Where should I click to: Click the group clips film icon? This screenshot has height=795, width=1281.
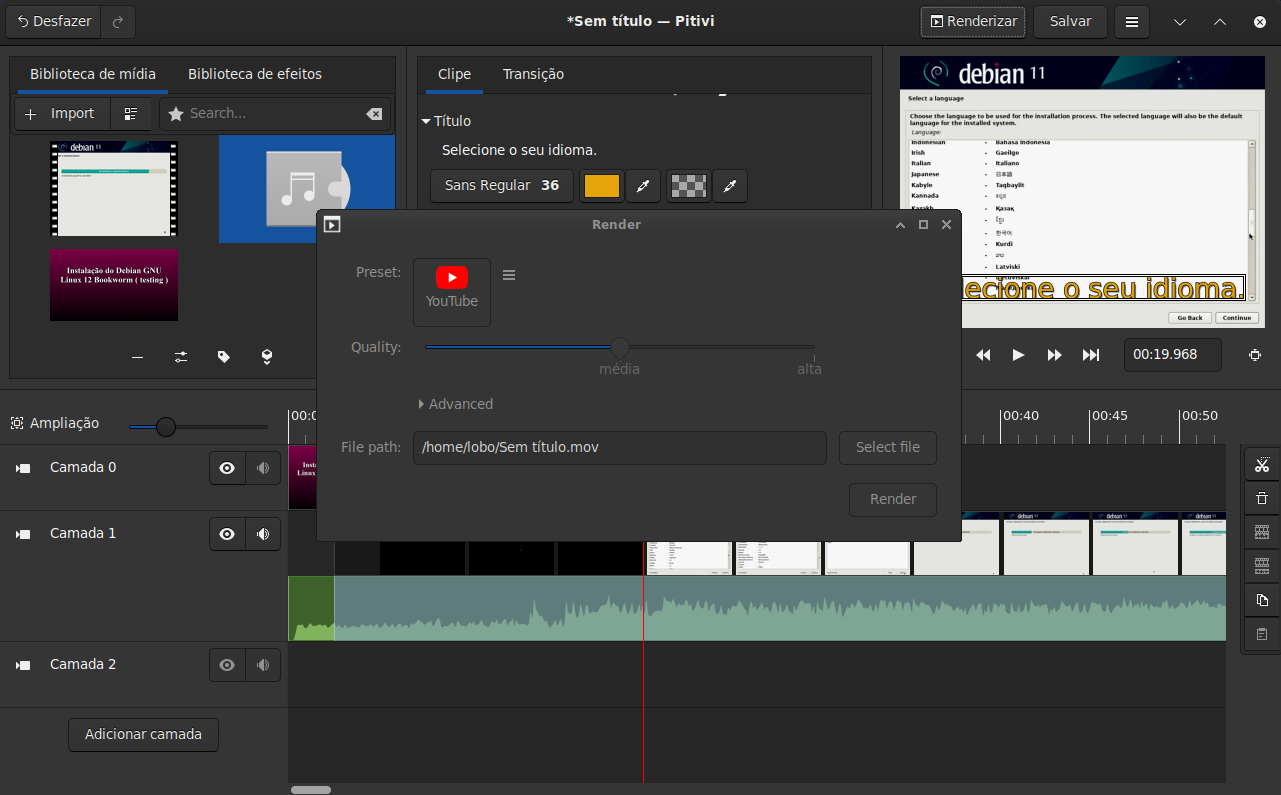(x=1261, y=532)
